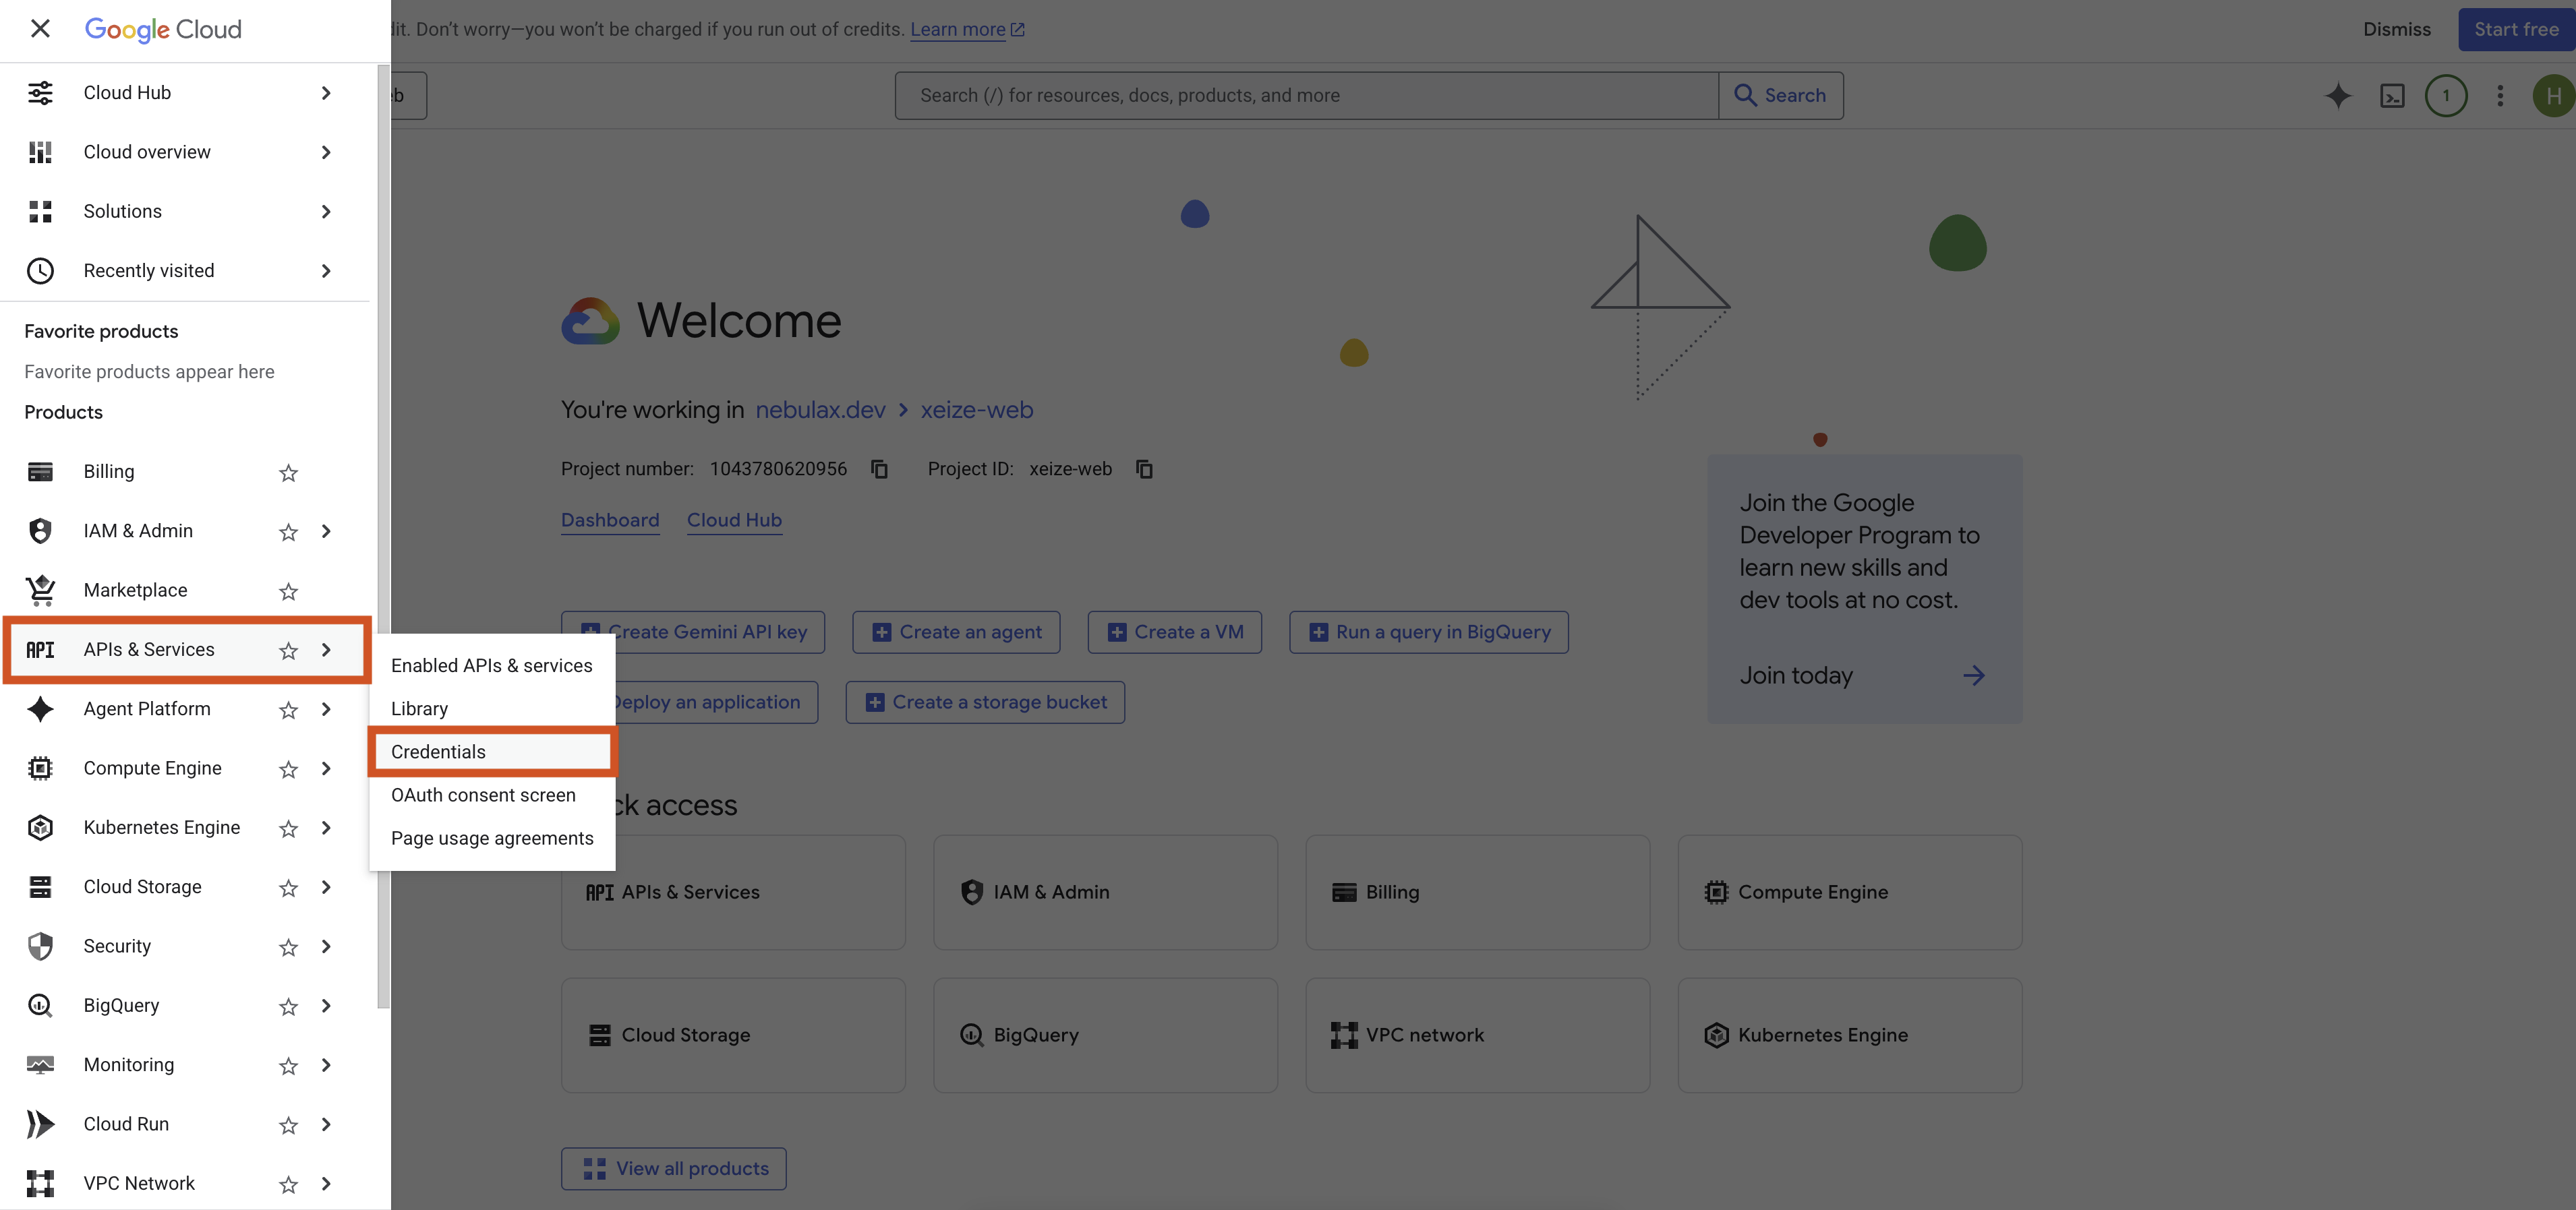Activate the Cloud Shell terminal icon
Image resolution: width=2576 pixels, height=1210 pixels.
click(x=2392, y=96)
